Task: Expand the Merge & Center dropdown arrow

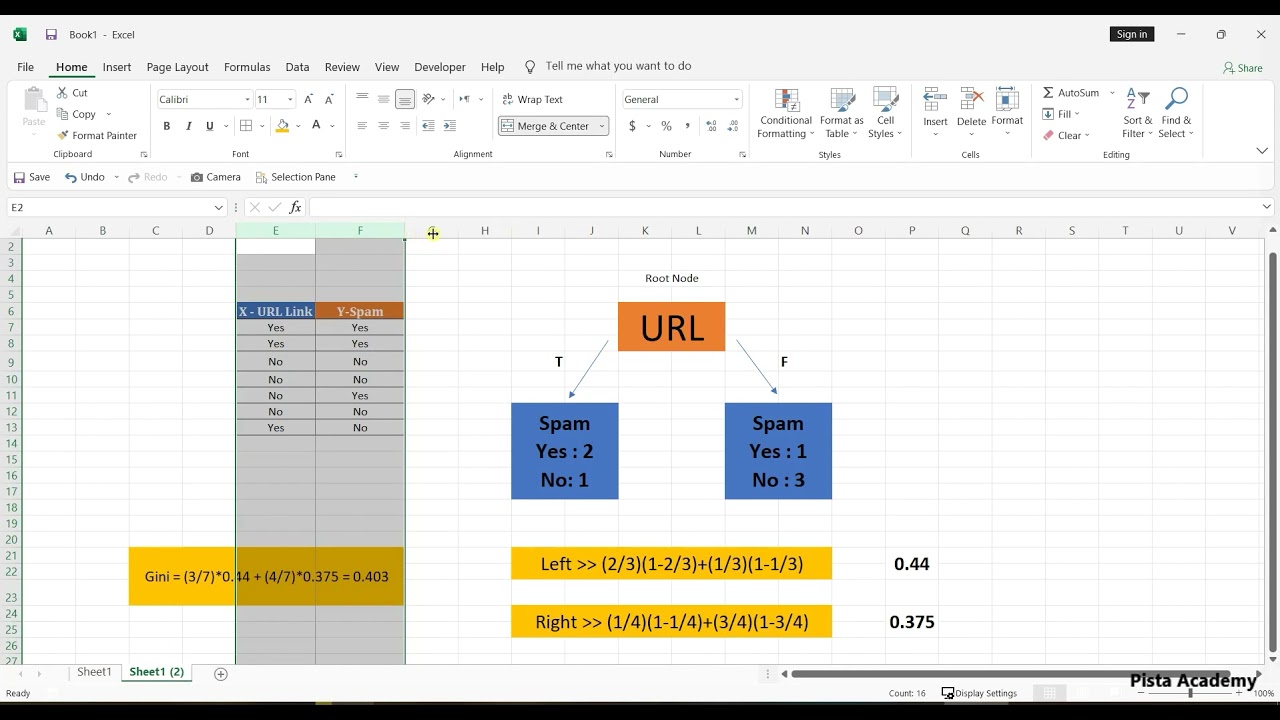Action: [x=602, y=126]
